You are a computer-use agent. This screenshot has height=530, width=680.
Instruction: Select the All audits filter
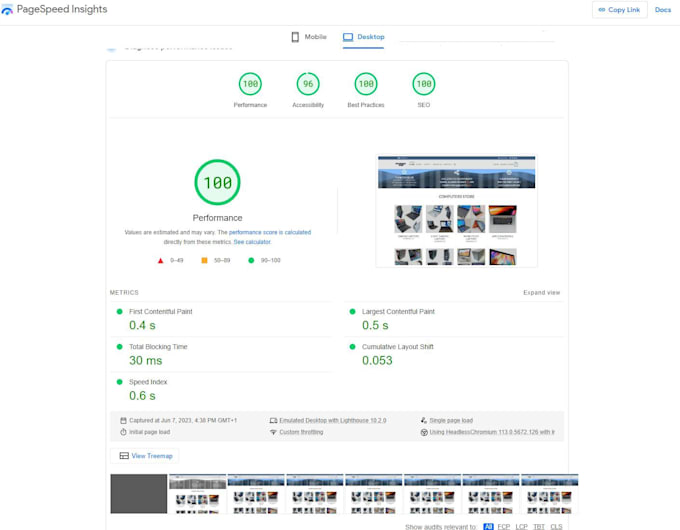[x=488, y=526]
